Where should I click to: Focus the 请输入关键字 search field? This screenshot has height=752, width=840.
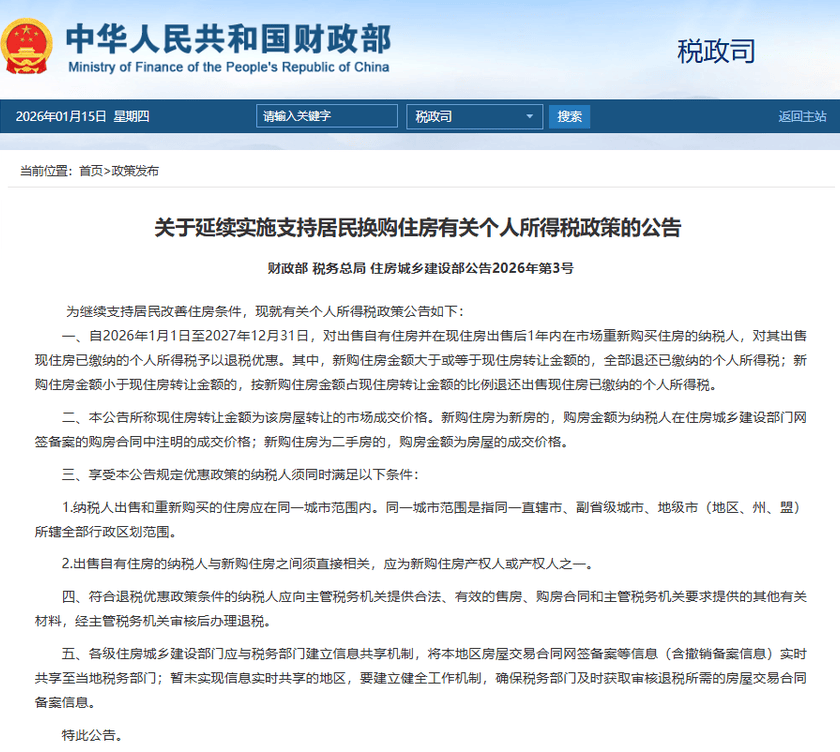(x=328, y=117)
